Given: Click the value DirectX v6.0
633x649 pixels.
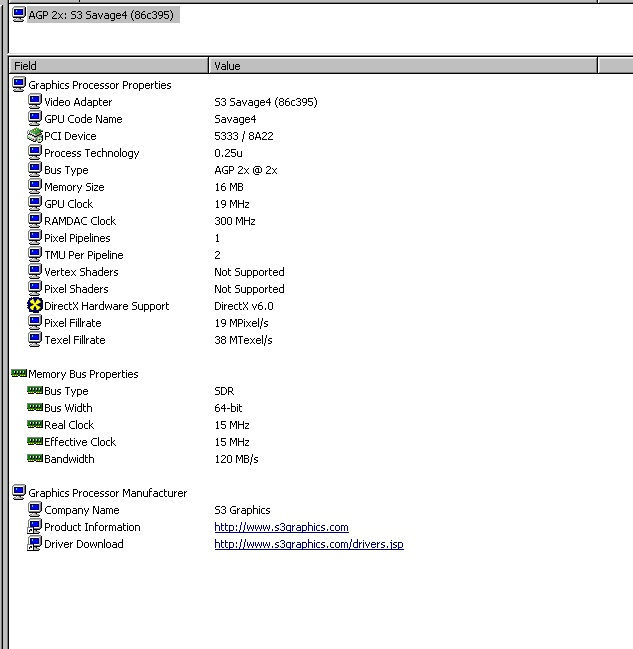Looking at the screenshot, I should [x=244, y=306].
